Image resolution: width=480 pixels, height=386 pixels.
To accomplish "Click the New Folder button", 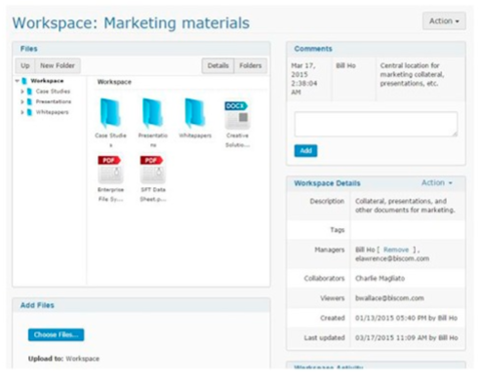I will pyautogui.click(x=57, y=66).
